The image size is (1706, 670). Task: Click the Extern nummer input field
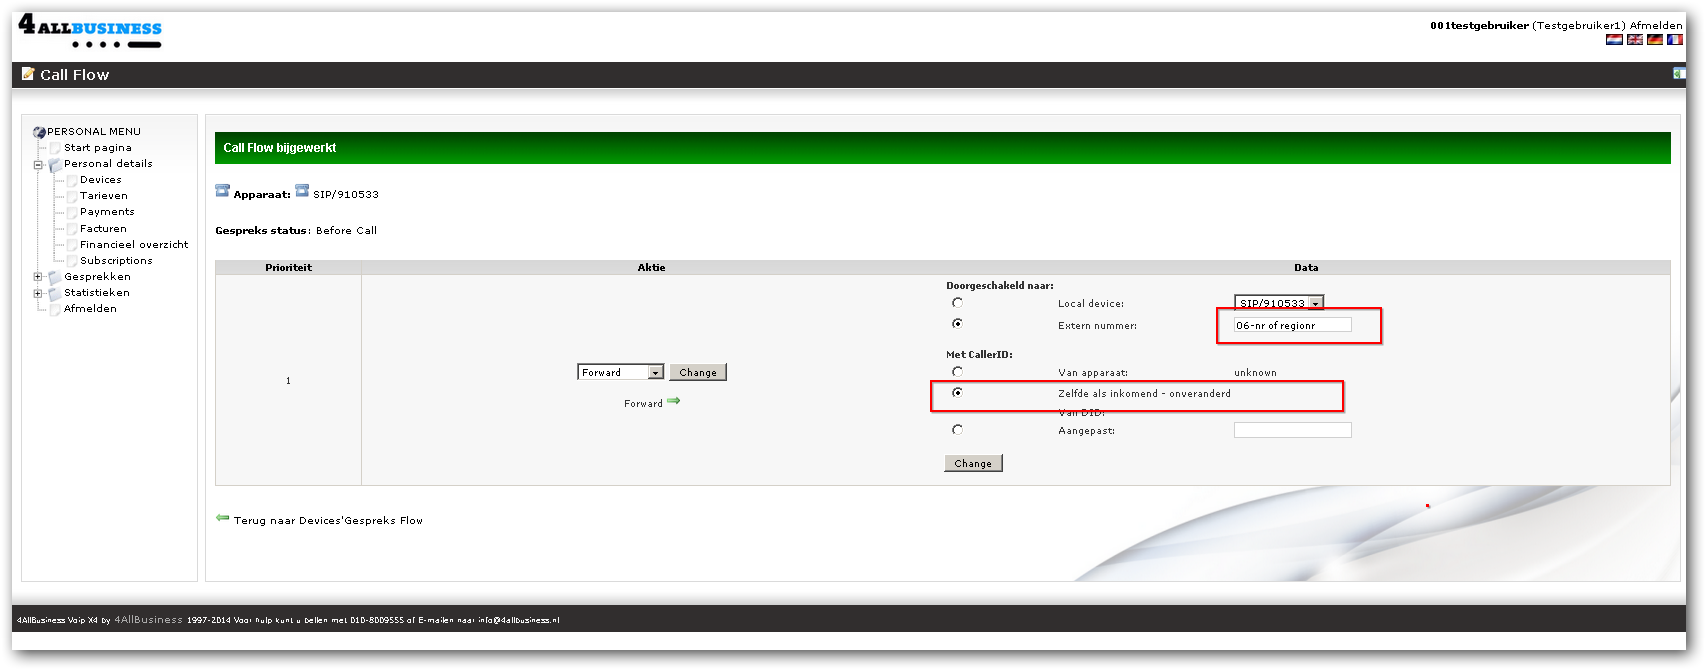pos(1292,325)
